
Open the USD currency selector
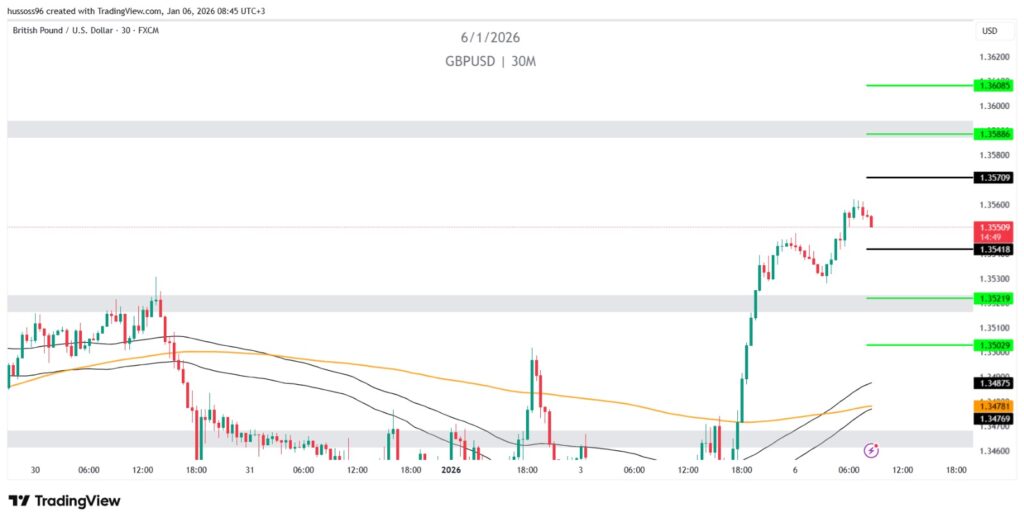pos(990,31)
